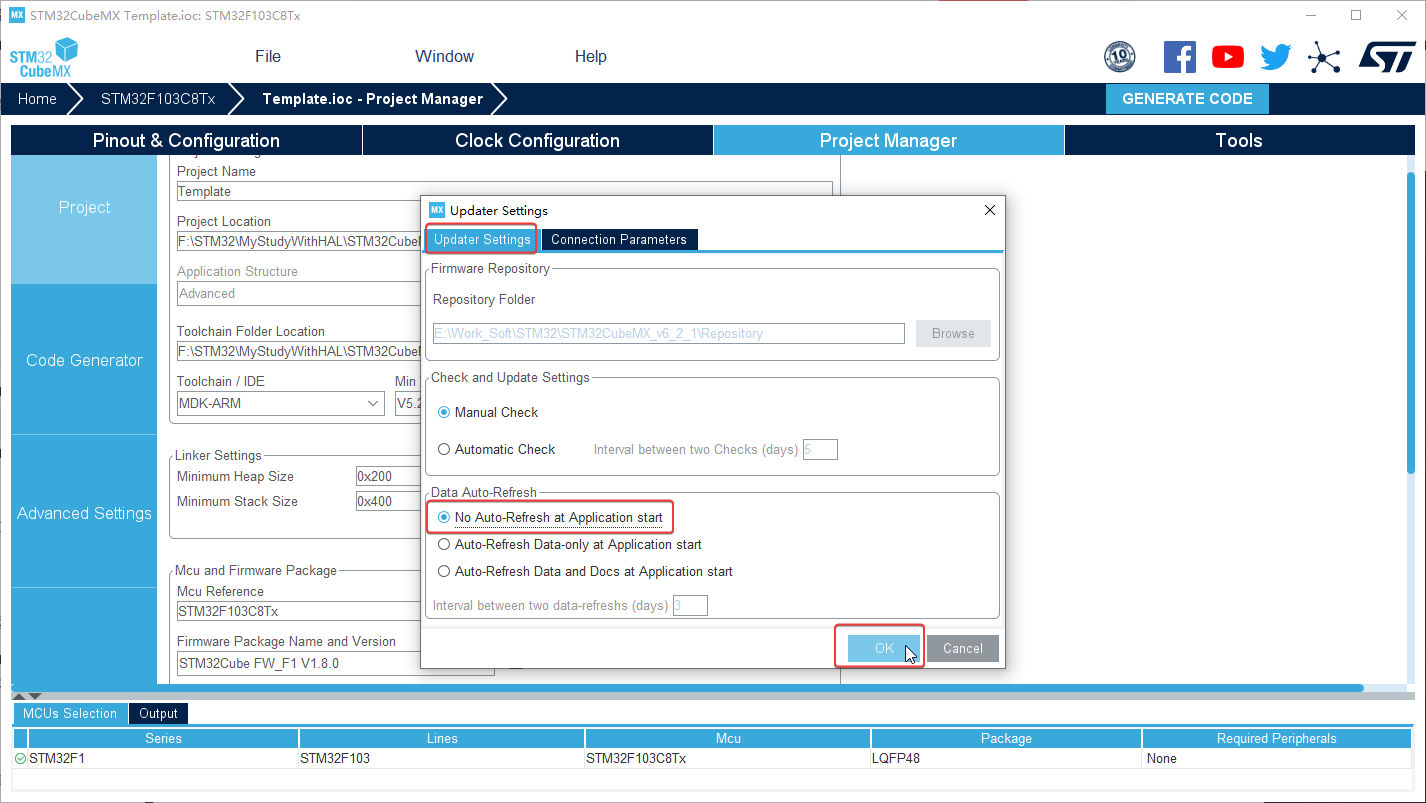
Task: Click the LQFP48 package cell
Action: pyautogui.click(x=1006, y=759)
